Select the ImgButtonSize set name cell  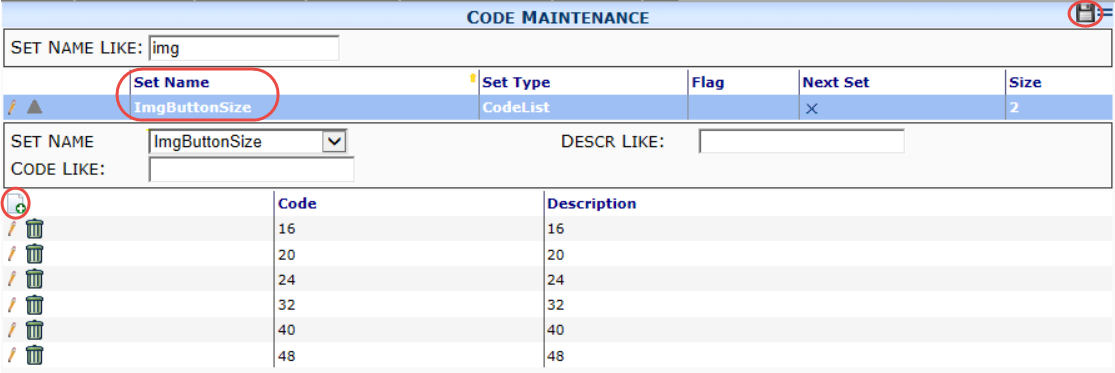coord(192,108)
